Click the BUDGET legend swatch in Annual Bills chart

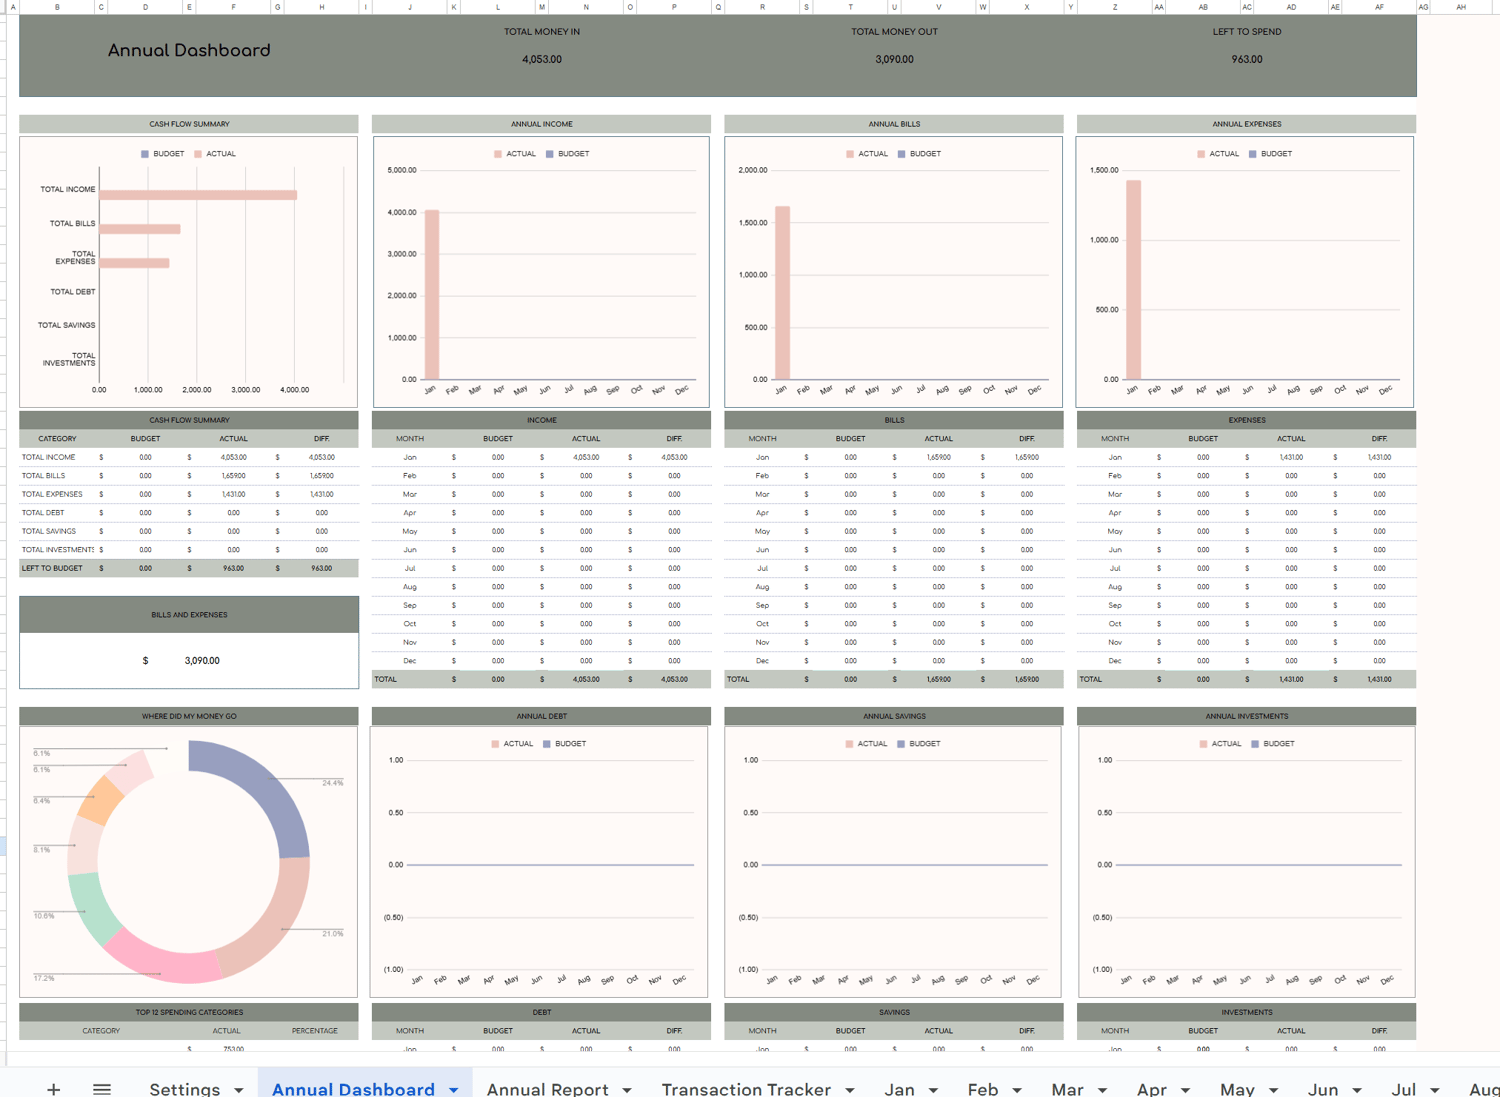pos(902,154)
